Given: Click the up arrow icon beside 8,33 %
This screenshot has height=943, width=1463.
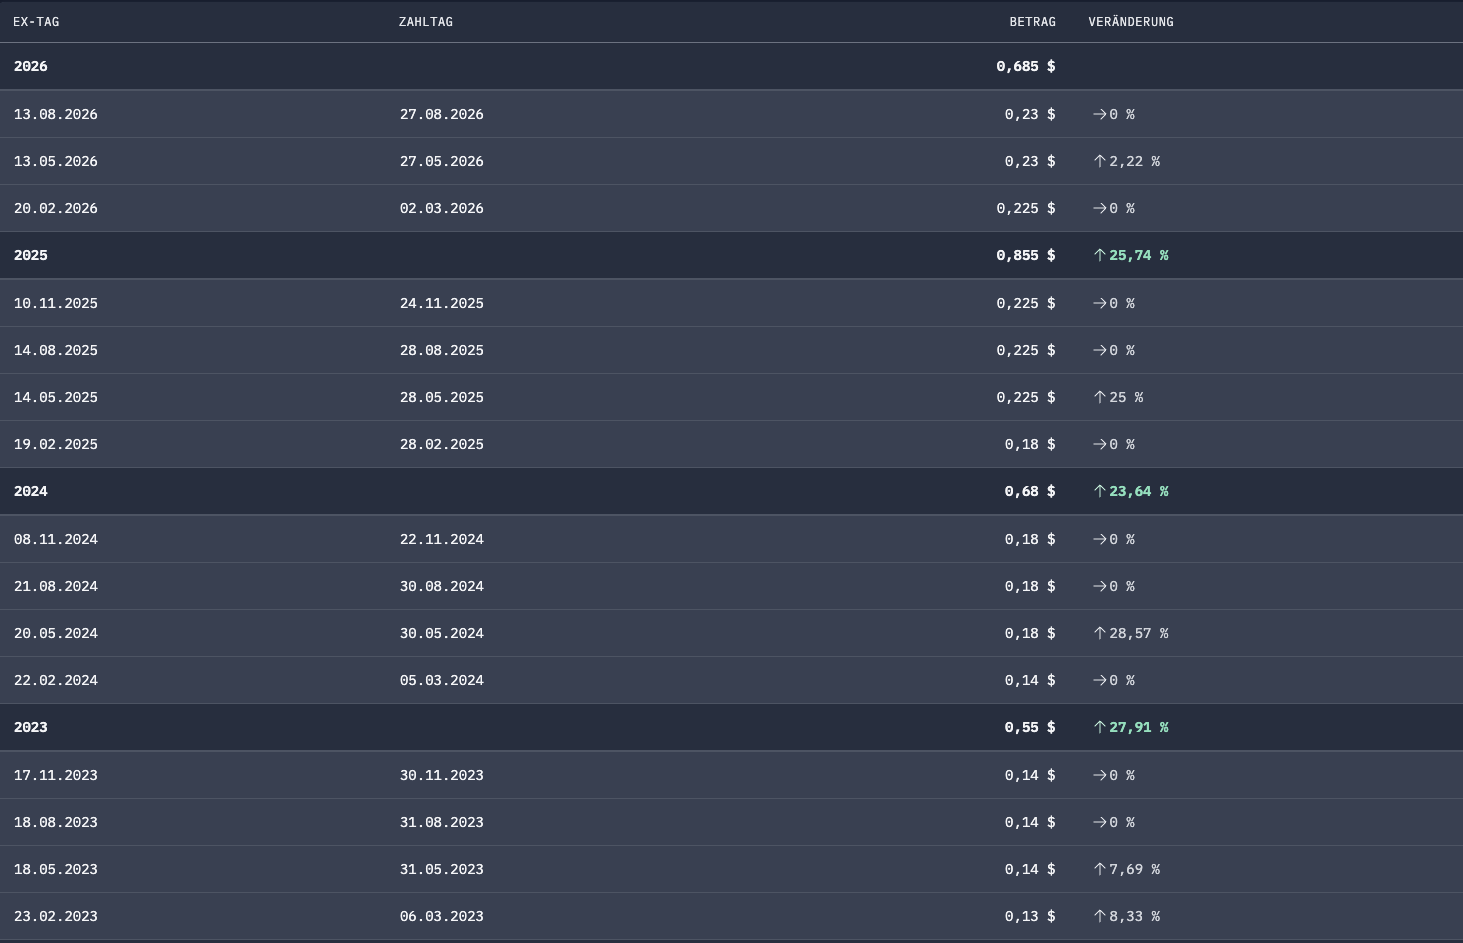Looking at the screenshot, I should (1099, 916).
